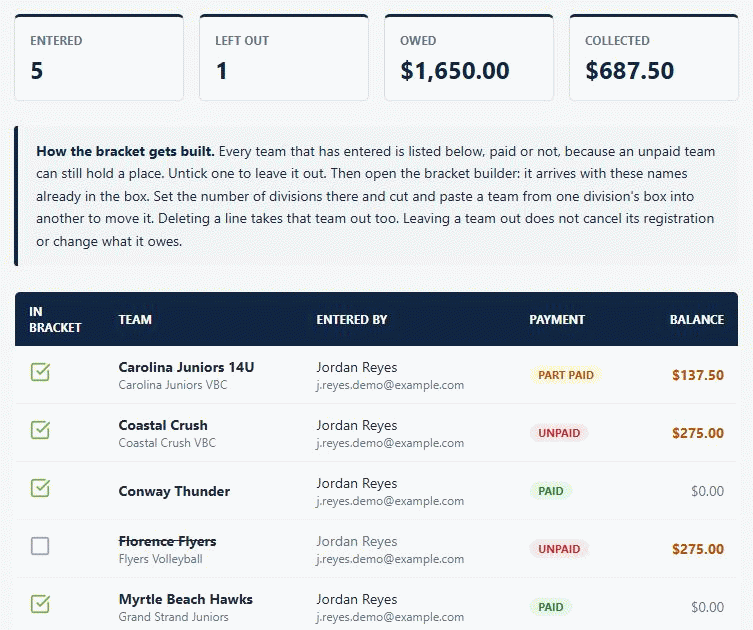Image resolution: width=753 pixels, height=630 pixels.
Task: Select struck-through team Florence Flyers
Action: [x=167, y=541]
